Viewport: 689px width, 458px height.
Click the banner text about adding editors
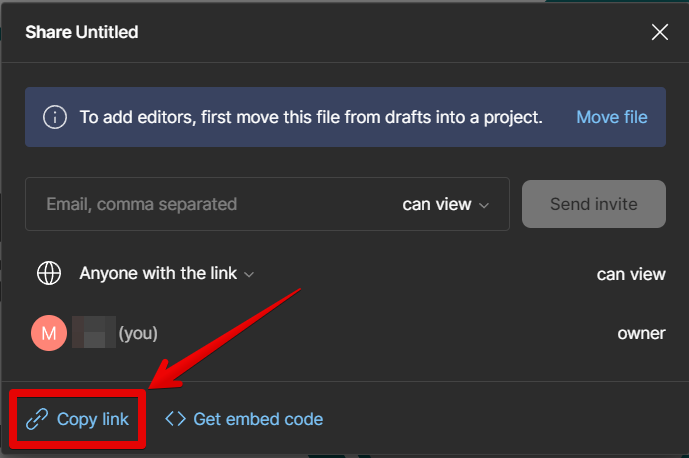(311, 117)
